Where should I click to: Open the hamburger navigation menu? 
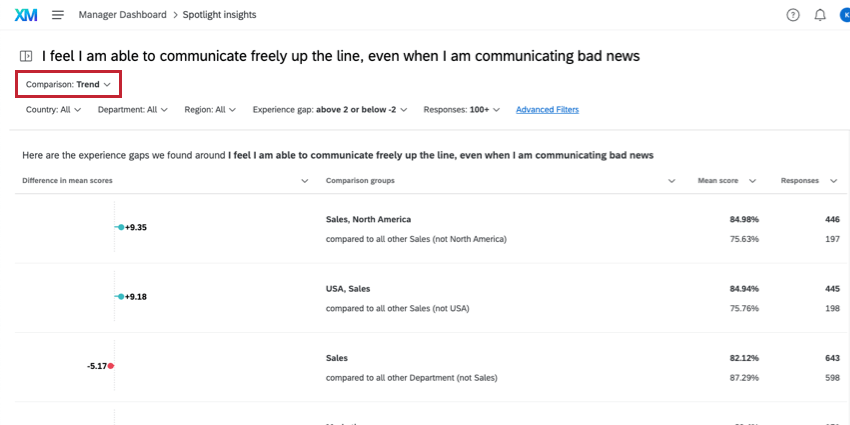click(58, 15)
